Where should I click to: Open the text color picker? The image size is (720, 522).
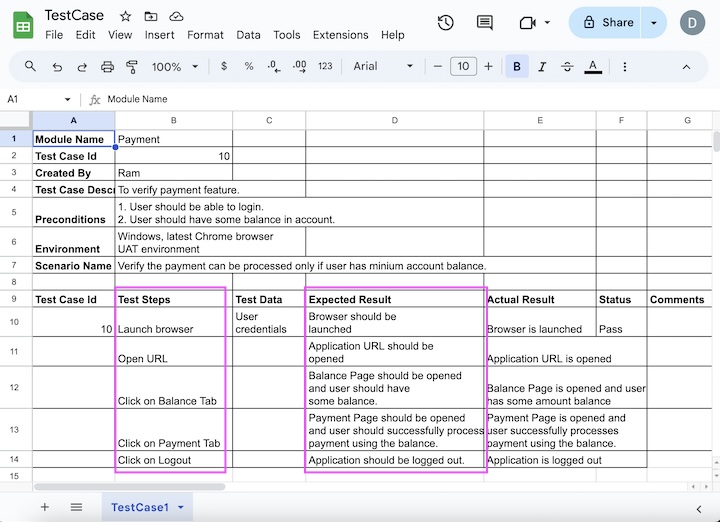pos(593,67)
